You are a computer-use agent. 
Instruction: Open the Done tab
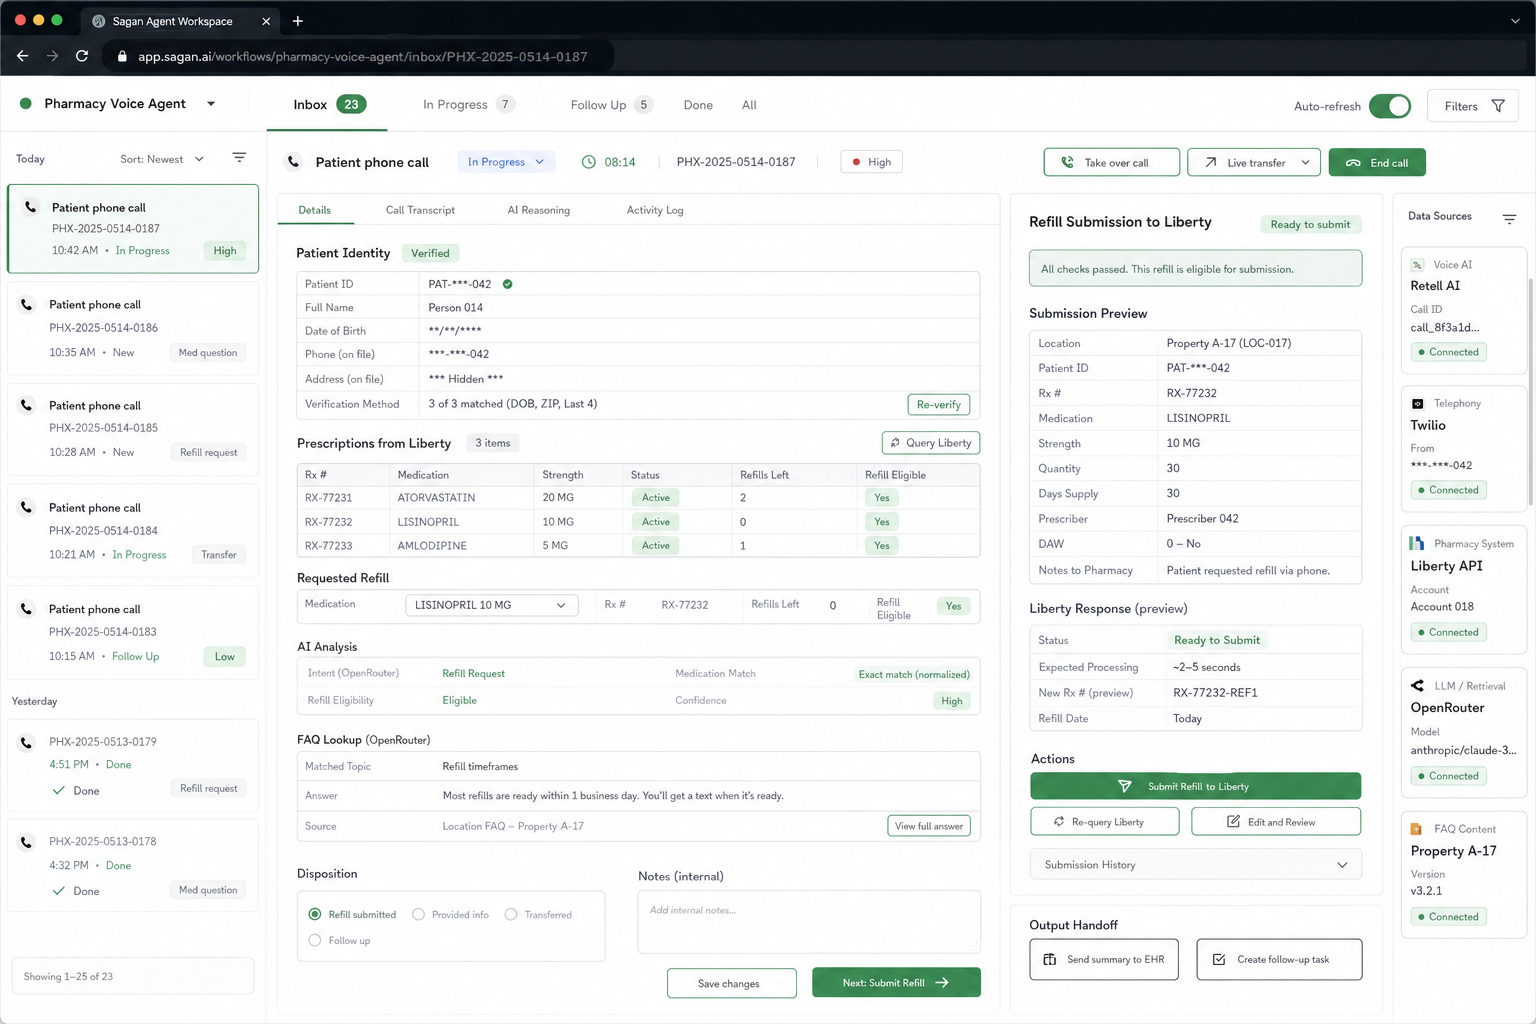[698, 105]
